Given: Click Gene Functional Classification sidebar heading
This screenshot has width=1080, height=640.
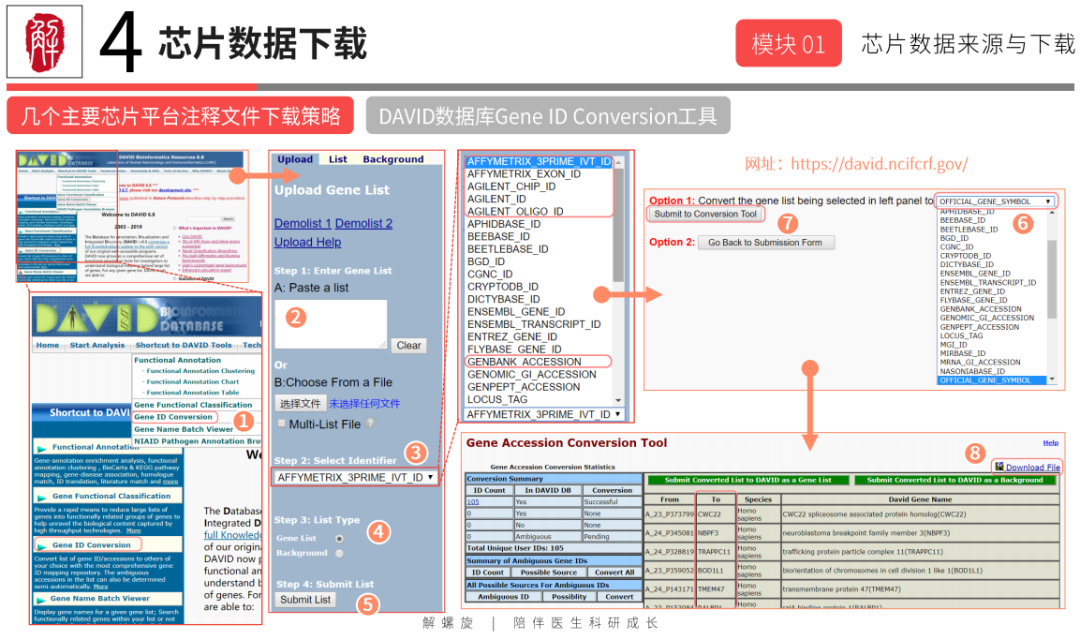Looking at the screenshot, I should 111,496.
